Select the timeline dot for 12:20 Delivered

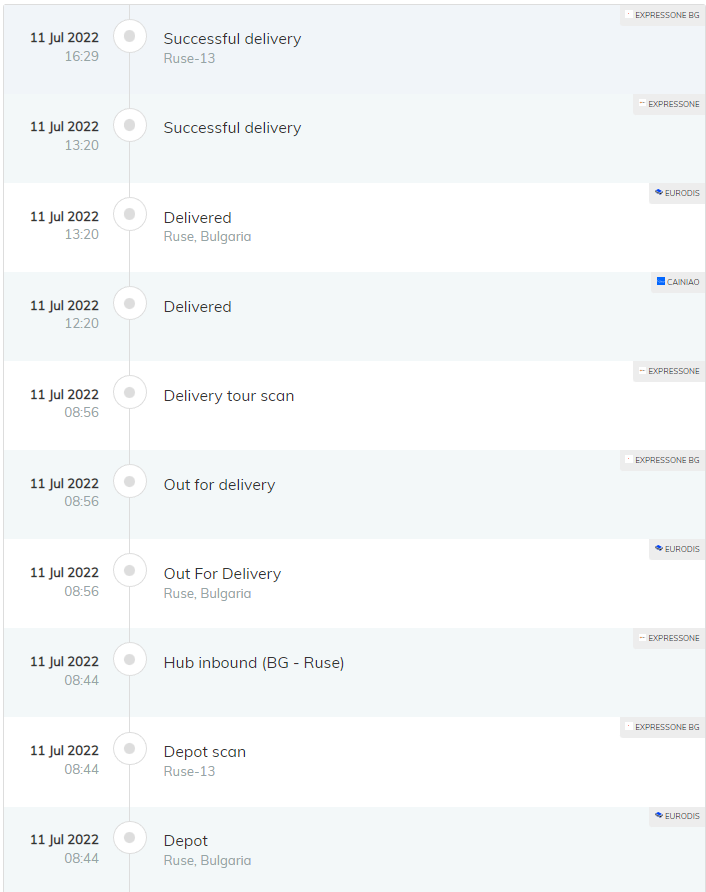(x=130, y=303)
